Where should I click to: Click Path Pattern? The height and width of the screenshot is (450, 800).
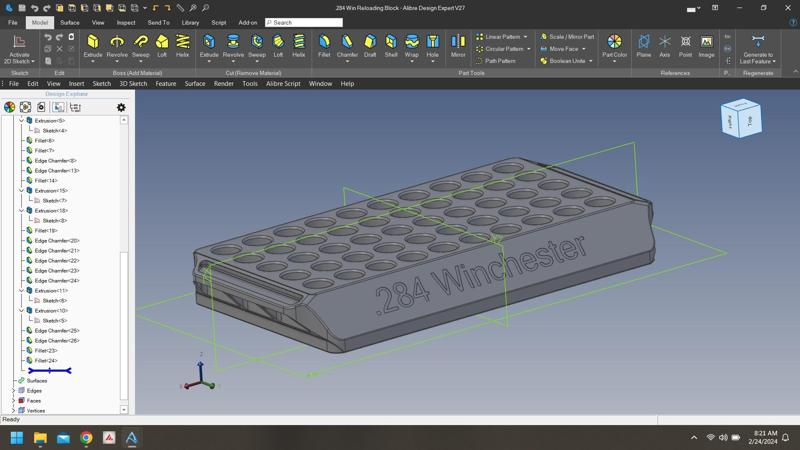point(495,61)
